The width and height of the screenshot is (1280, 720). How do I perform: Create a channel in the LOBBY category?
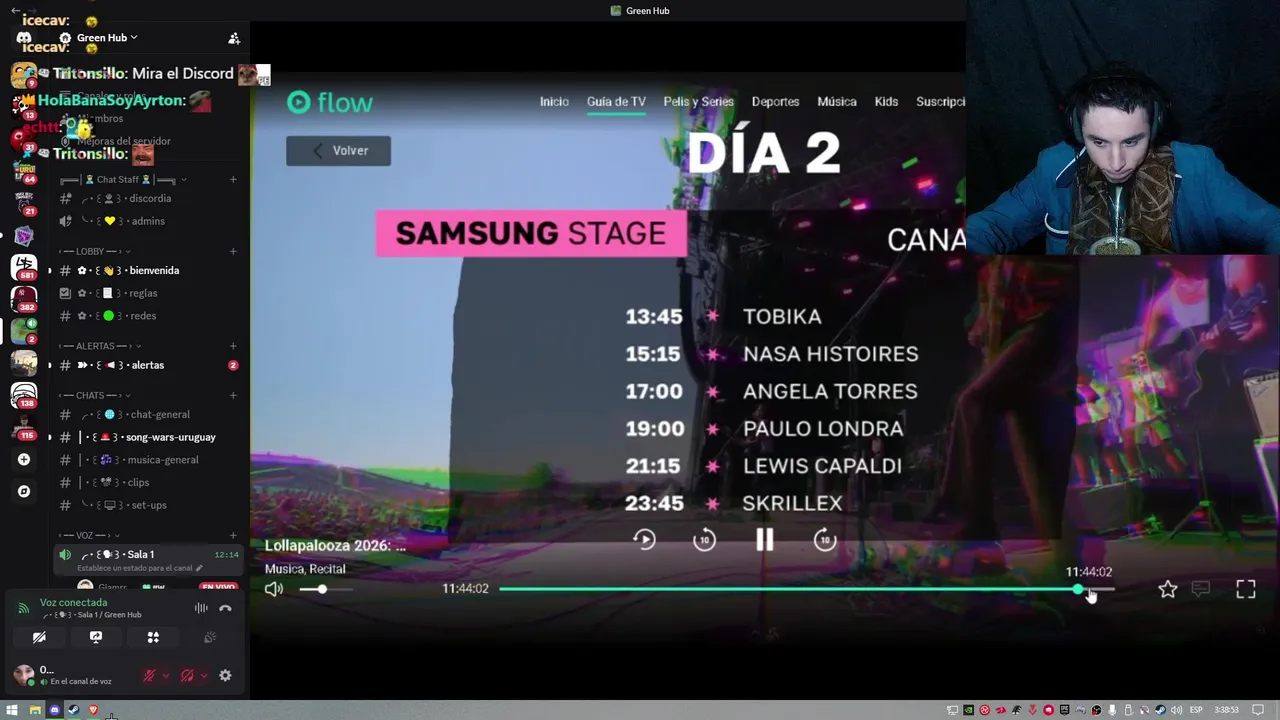coord(233,251)
